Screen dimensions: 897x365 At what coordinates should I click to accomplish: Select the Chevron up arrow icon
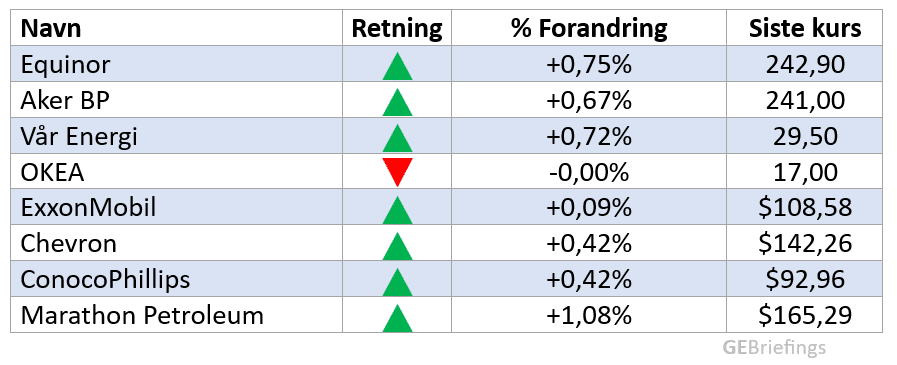(397, 245)
